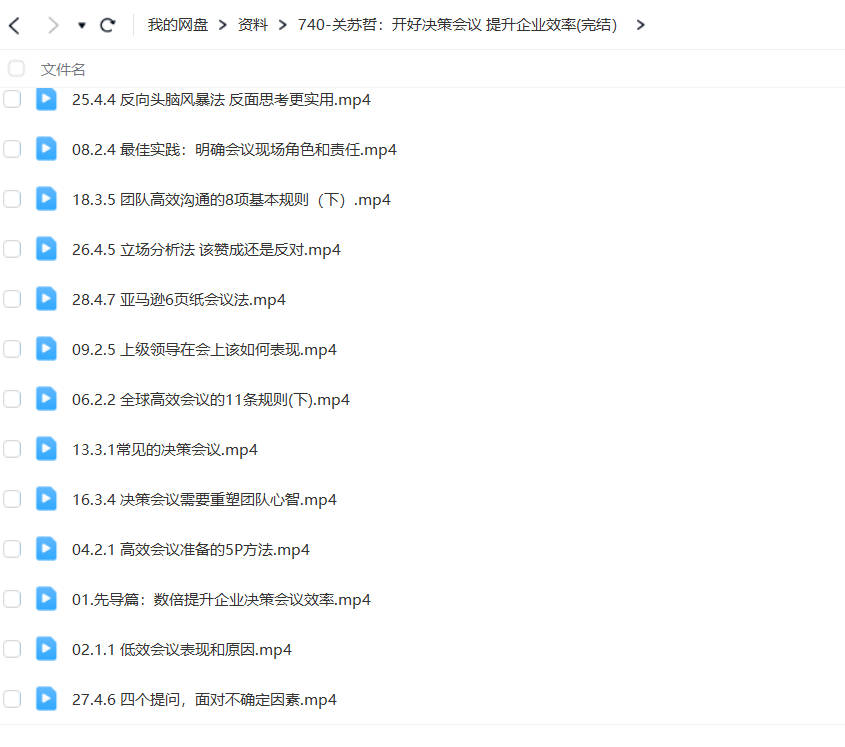Click video icon of 26.4.5 立场分析法

[x=46, y=249]
